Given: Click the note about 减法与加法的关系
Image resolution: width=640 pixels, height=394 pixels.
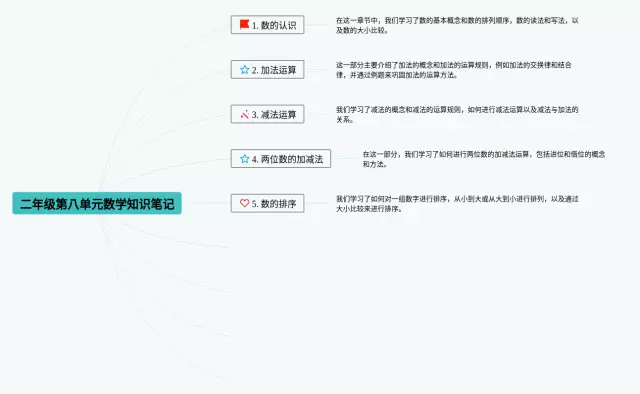Looking at the screenshot, I should [457, 114].
